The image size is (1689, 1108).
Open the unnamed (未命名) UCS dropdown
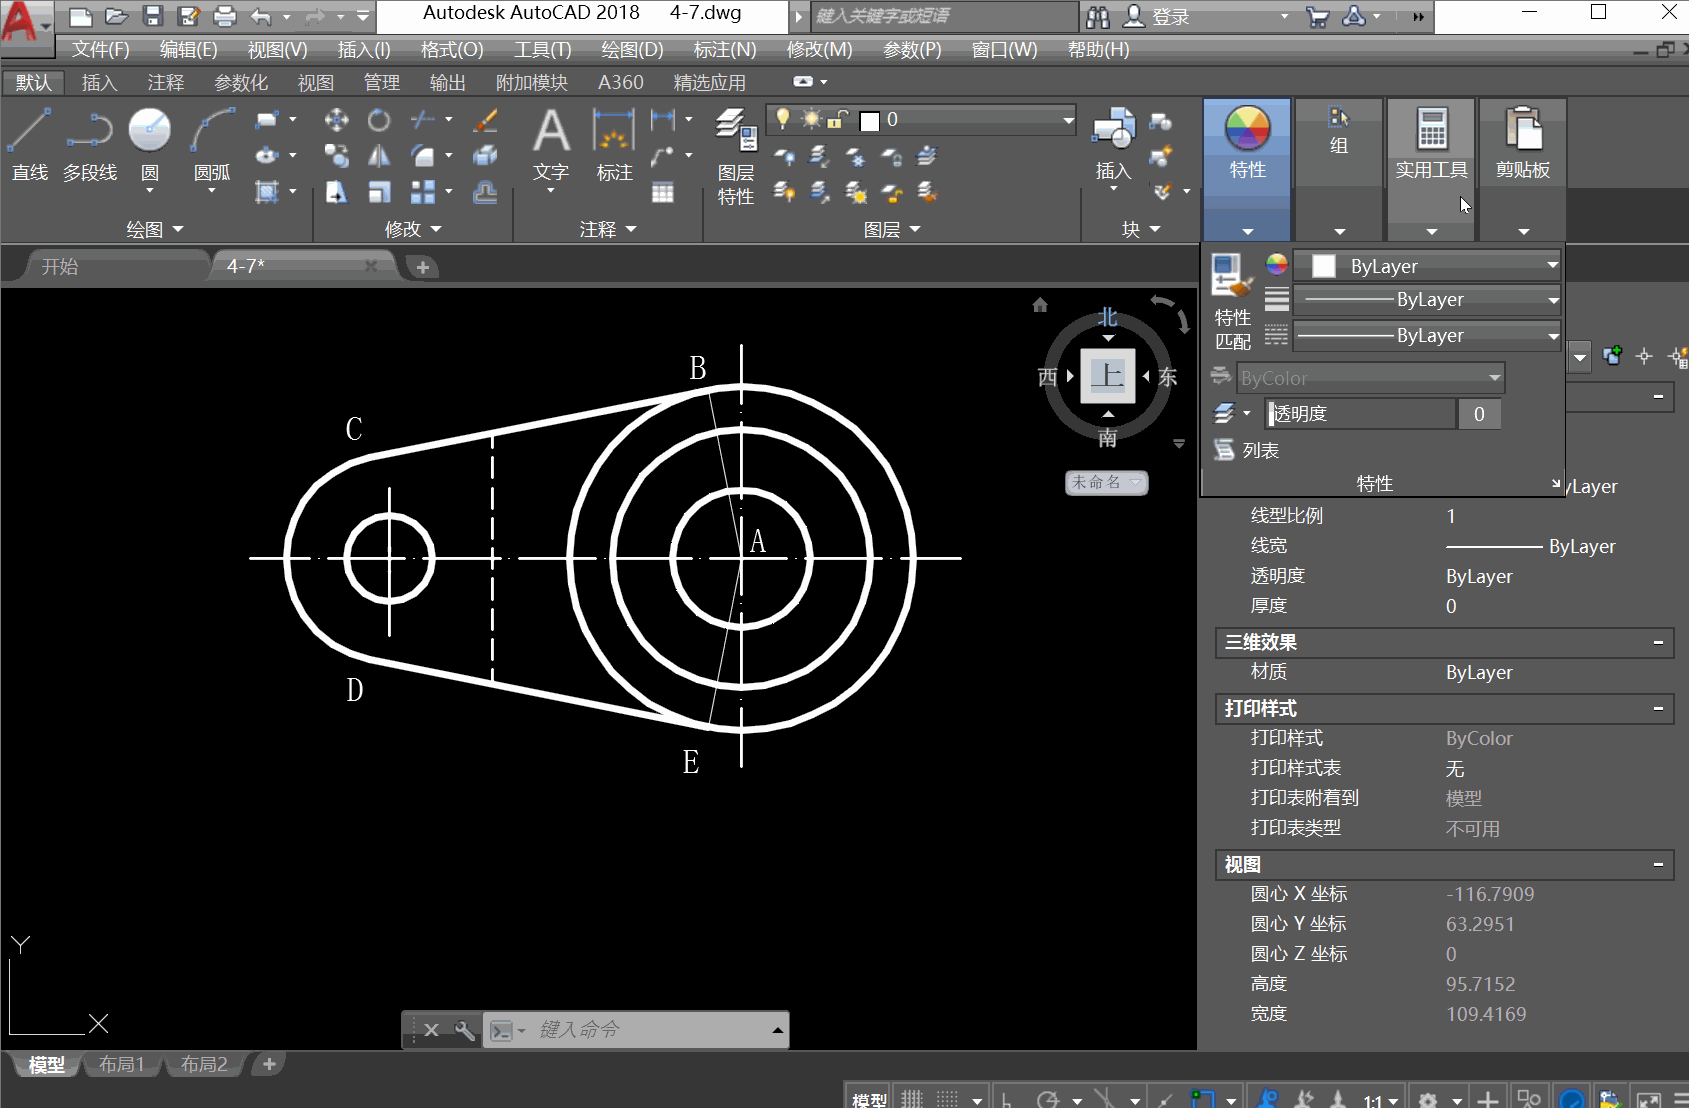coord(1107,482)
